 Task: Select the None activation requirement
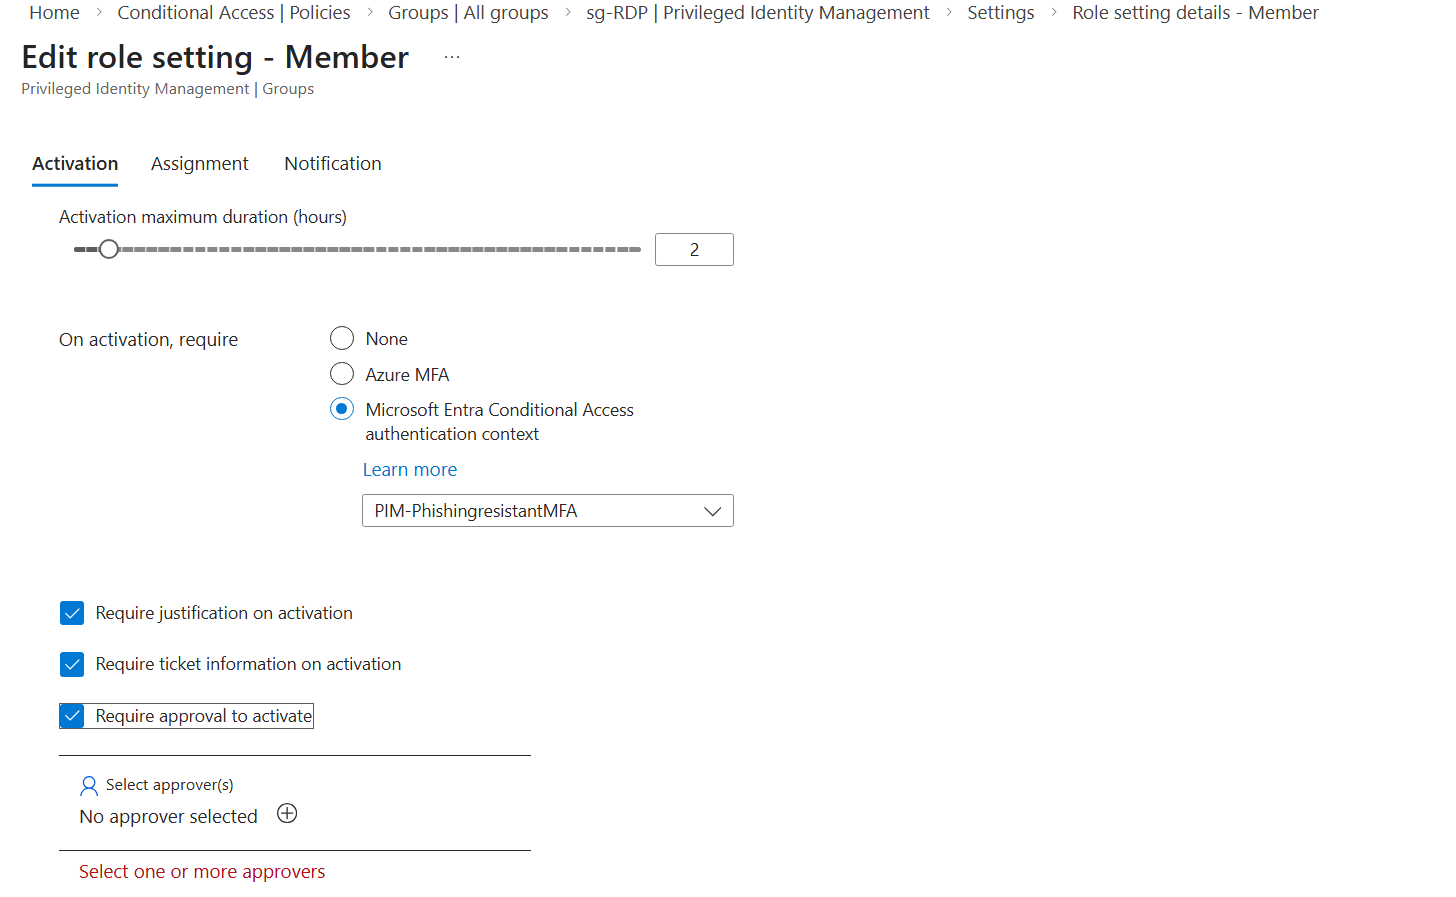[342, 339]
